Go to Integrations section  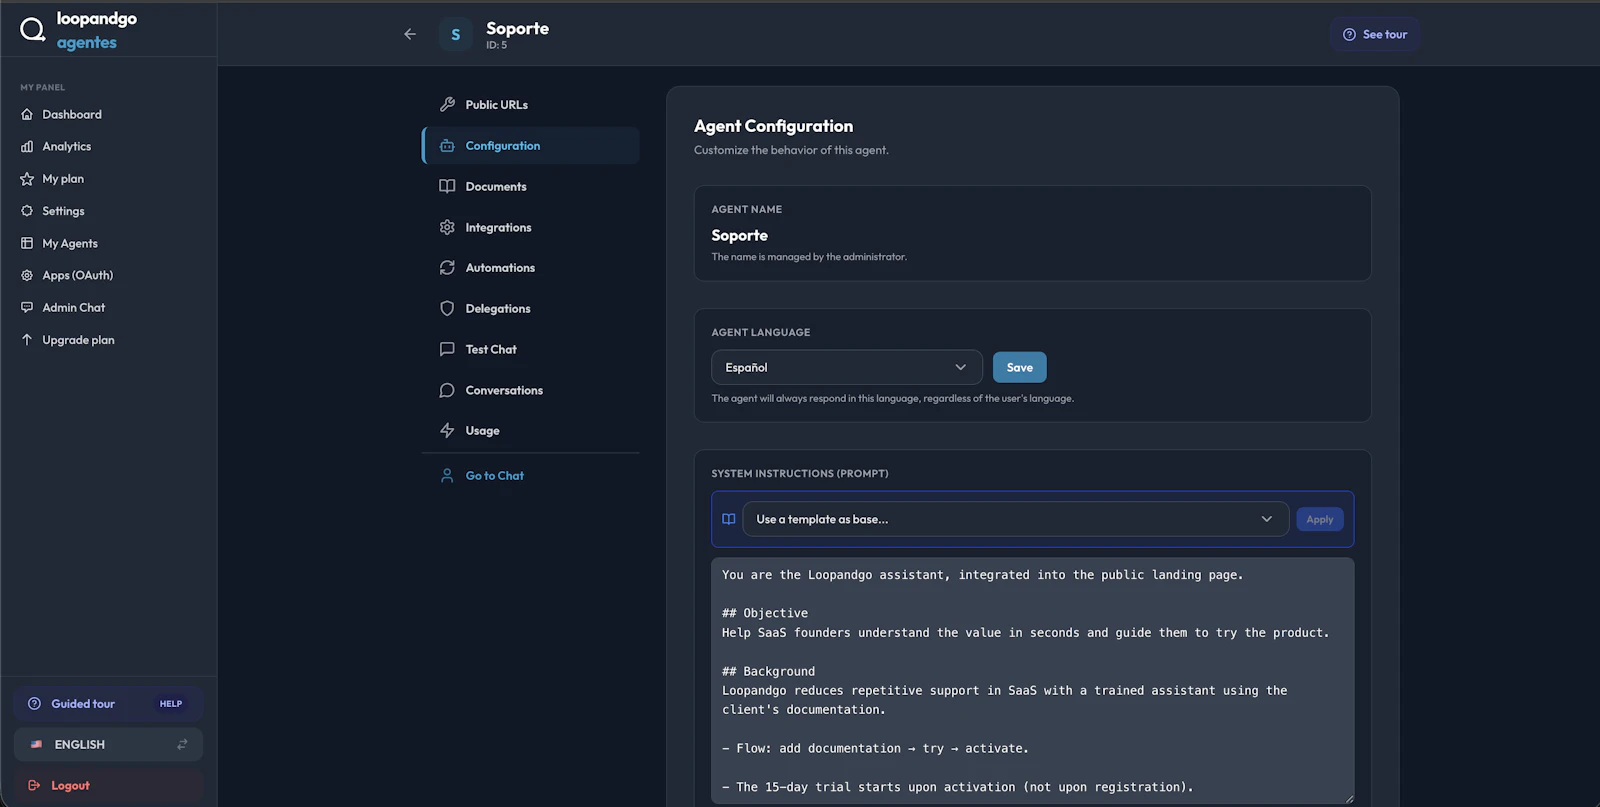(531, 228)
